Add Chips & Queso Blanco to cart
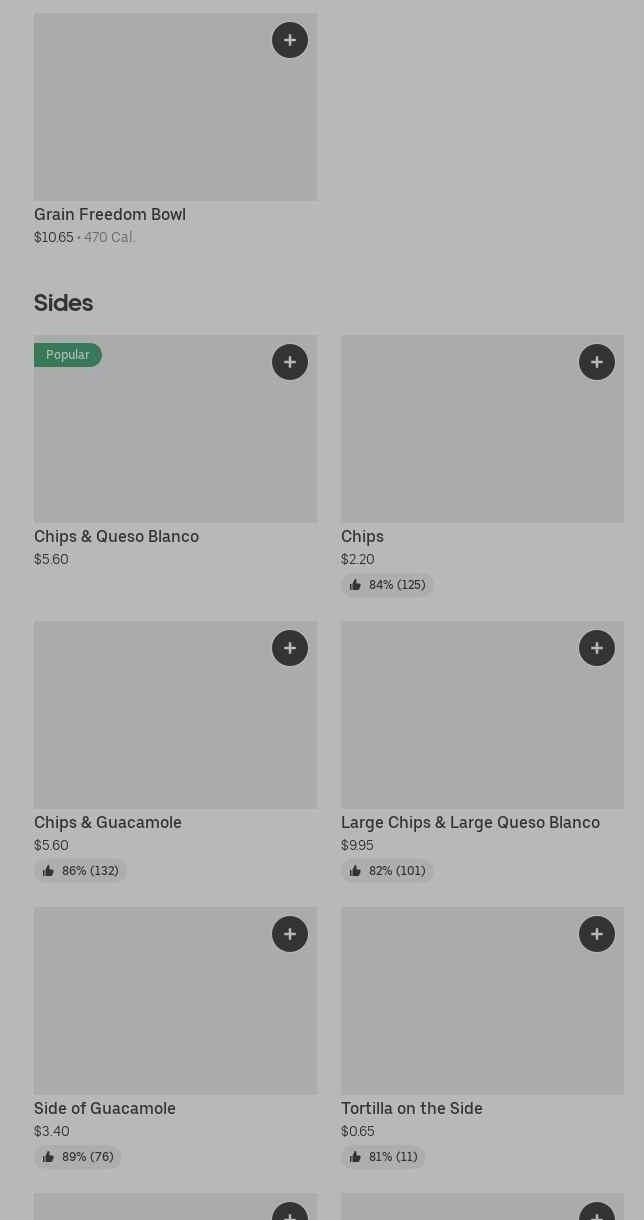 290,362
